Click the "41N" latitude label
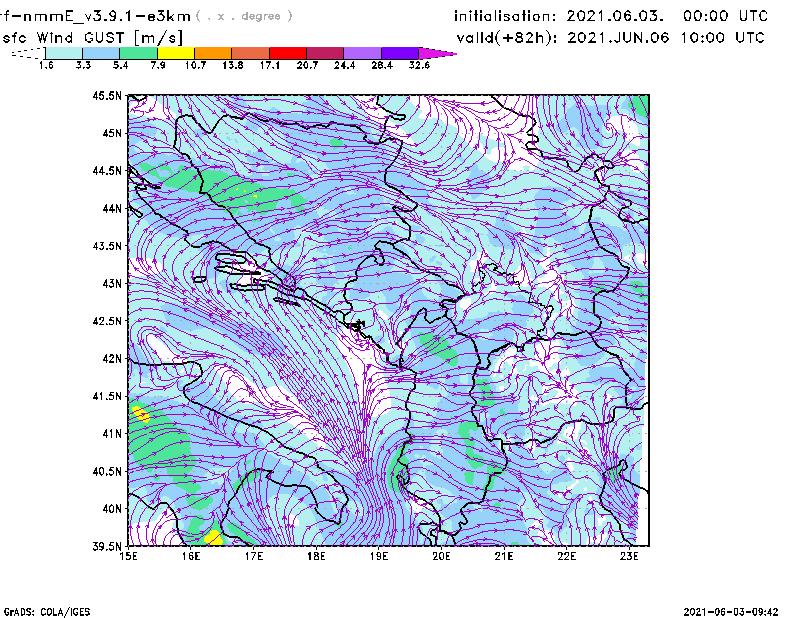800x618 pixels. pyautogui.click(x=112, y=434)
